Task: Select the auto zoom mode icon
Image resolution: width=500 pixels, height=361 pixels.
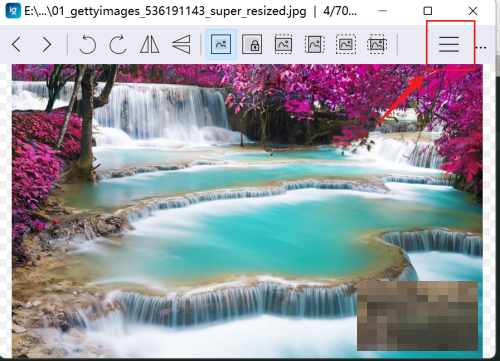Action: (x=221, y=44)
